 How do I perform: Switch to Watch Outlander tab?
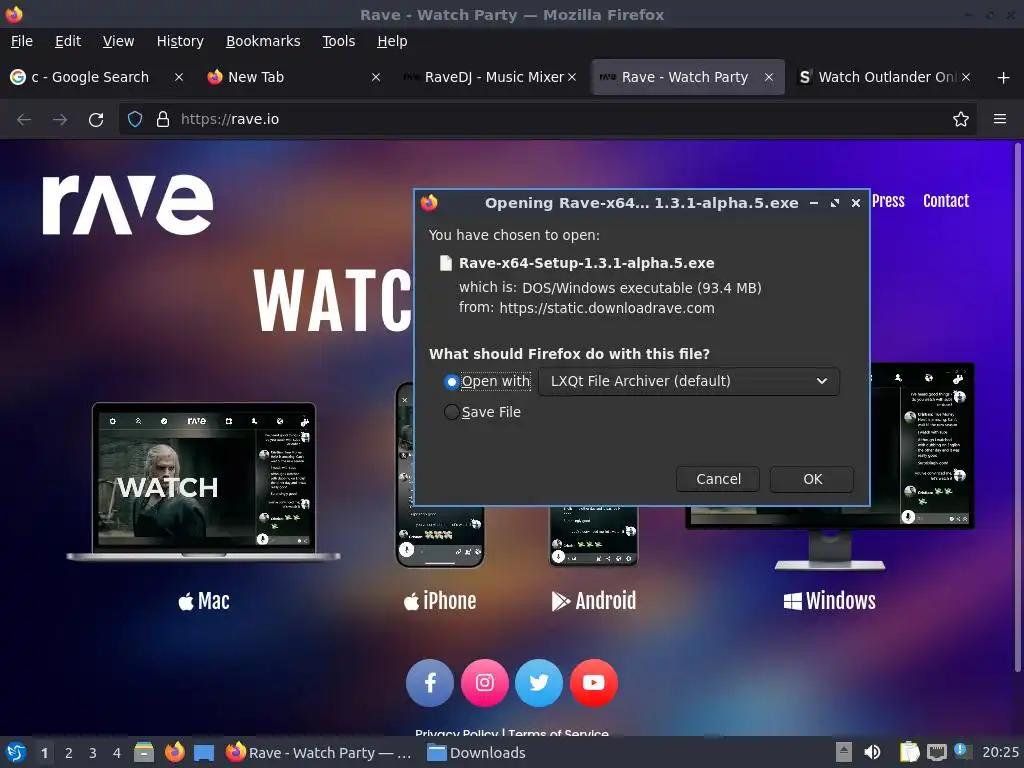click(x=885, y=77)
